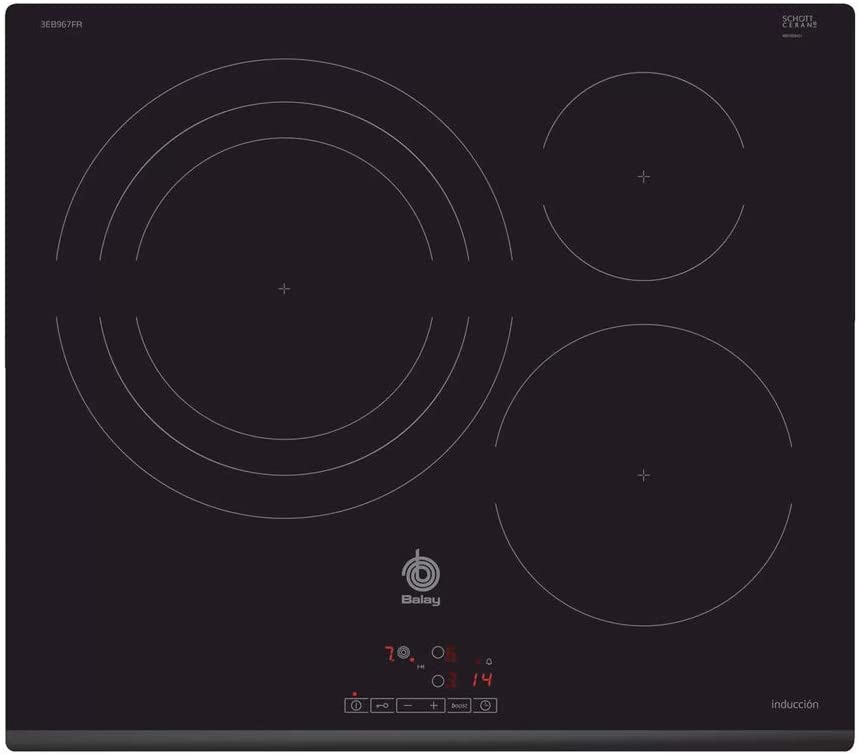This screenshot has width=860, height=756.
Task: Tap the child lock key icon
Action: pyautogui.click(x=382, y=706)
